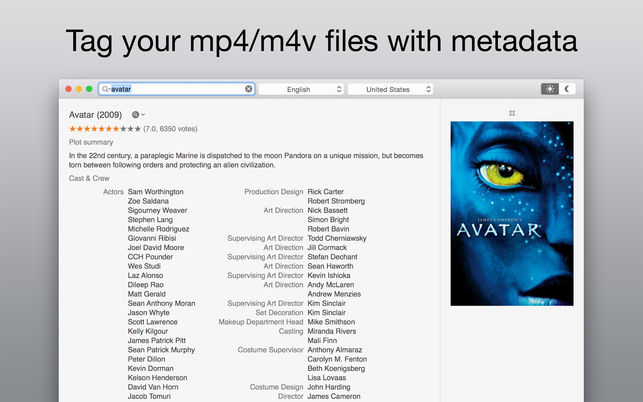Select actor Zoe Saldana
Screen dimensions: 643x402
coord(148,201)
